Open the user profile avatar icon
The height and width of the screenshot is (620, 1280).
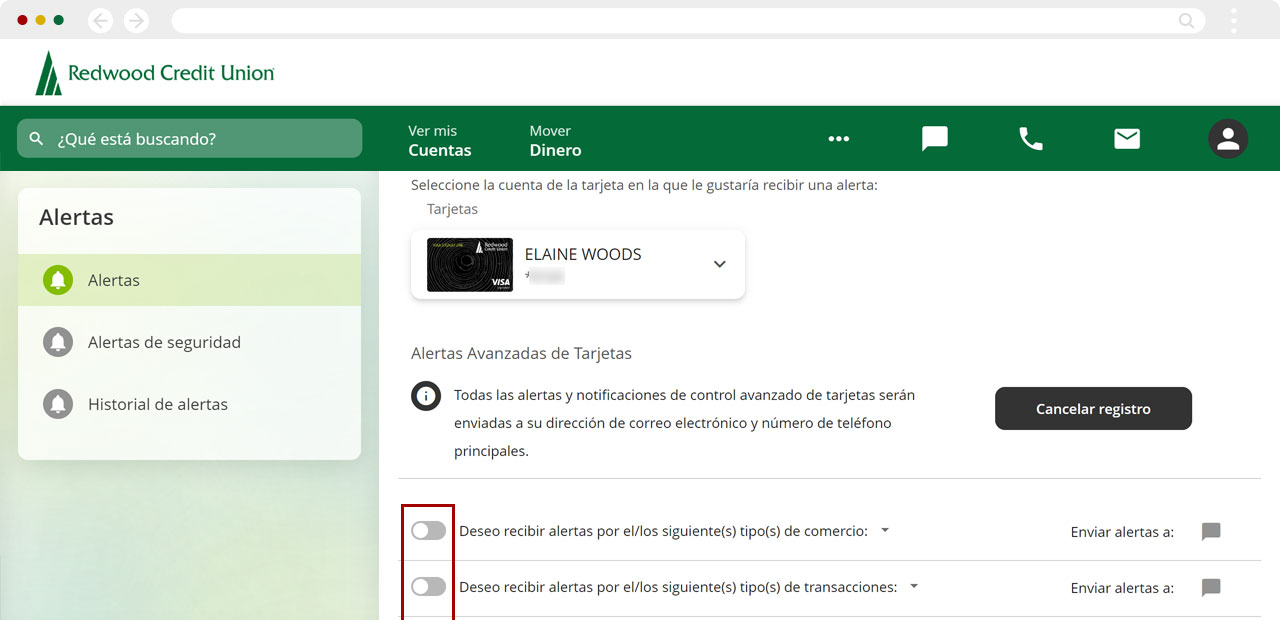click(1227, 139)
